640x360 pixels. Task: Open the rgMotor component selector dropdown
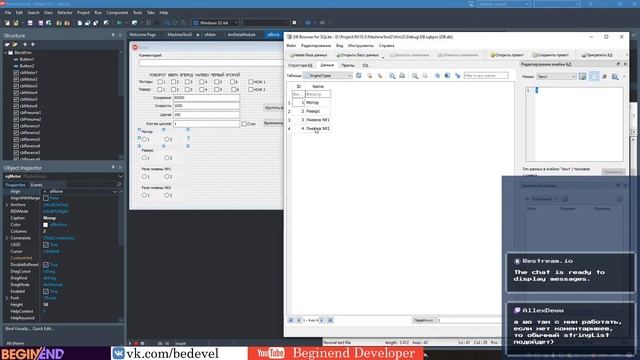point(120,176)
